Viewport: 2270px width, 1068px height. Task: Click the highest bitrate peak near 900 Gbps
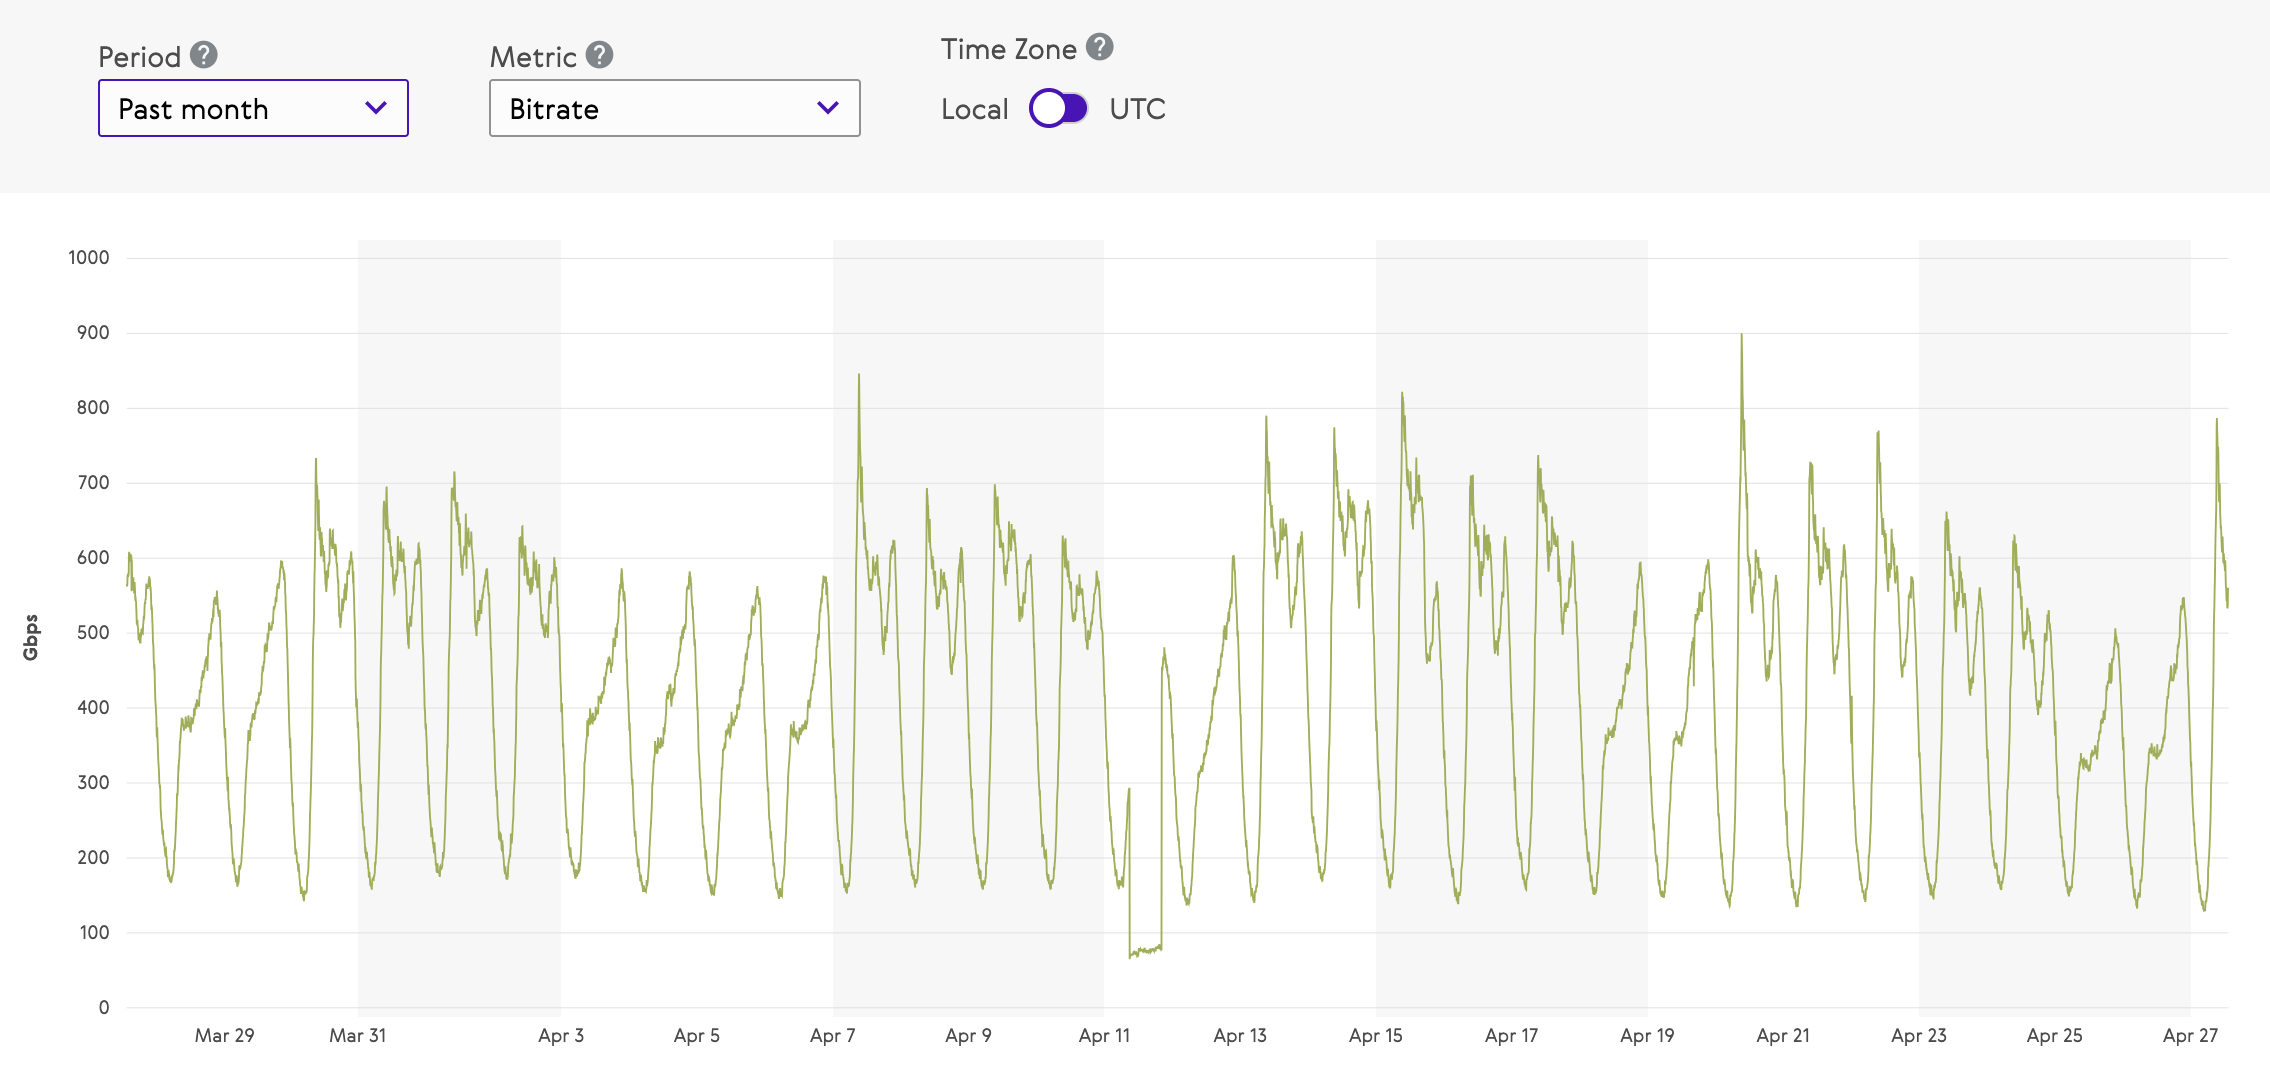point(1741,337)
